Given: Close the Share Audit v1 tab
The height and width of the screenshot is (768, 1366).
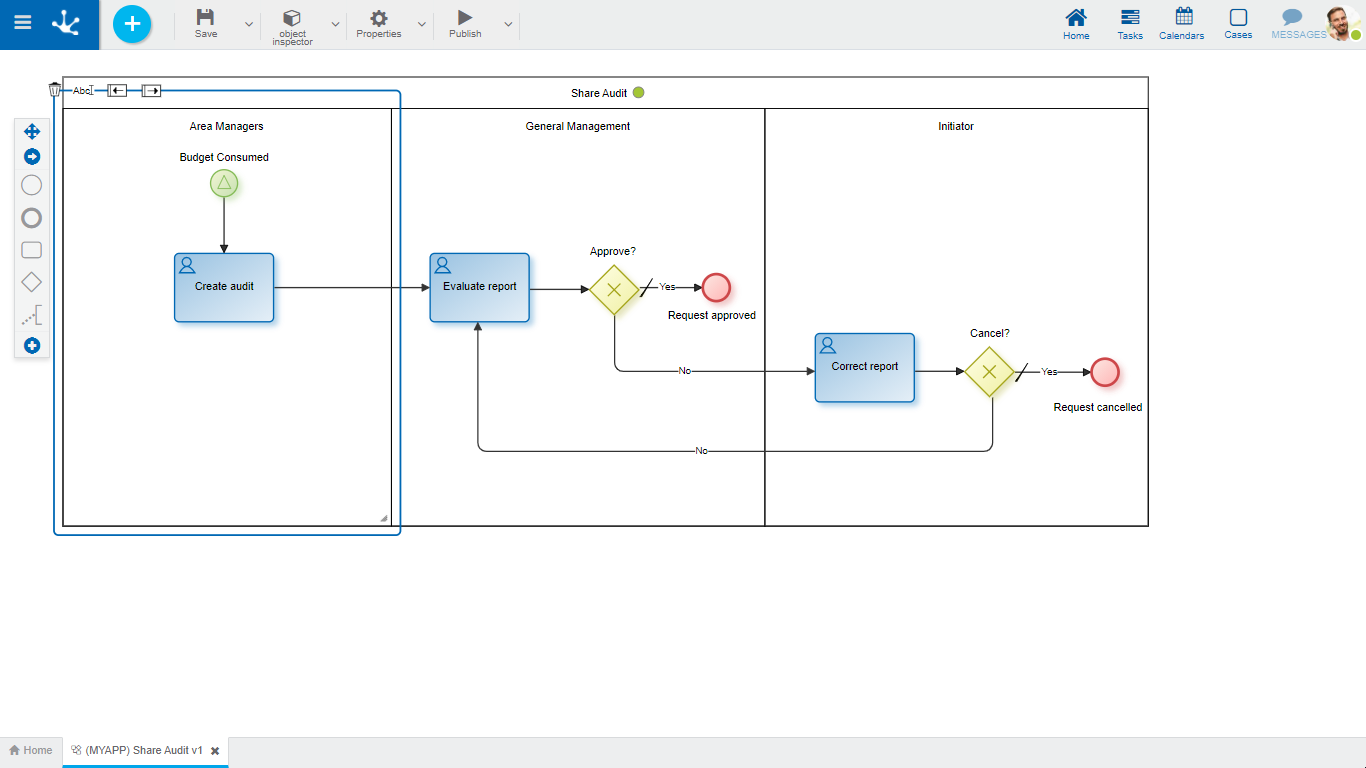Looking at the screenshot, I should [214, 751].
